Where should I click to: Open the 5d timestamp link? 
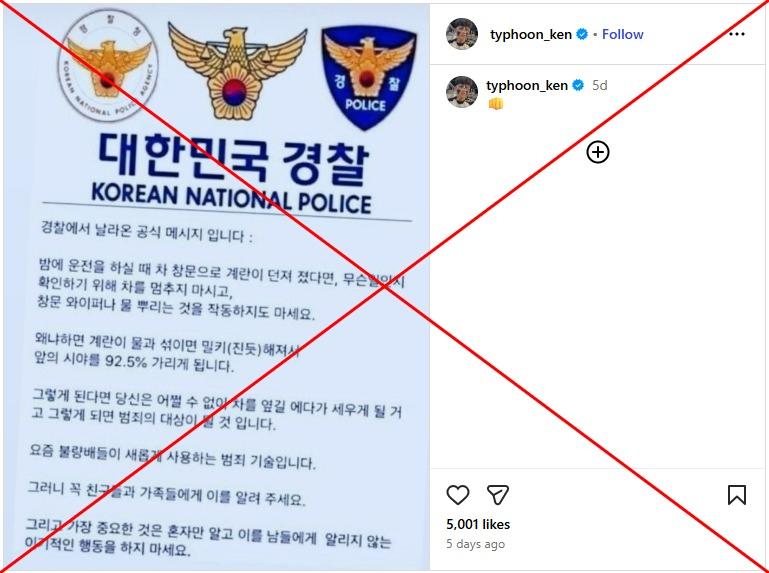coord(600,85)
